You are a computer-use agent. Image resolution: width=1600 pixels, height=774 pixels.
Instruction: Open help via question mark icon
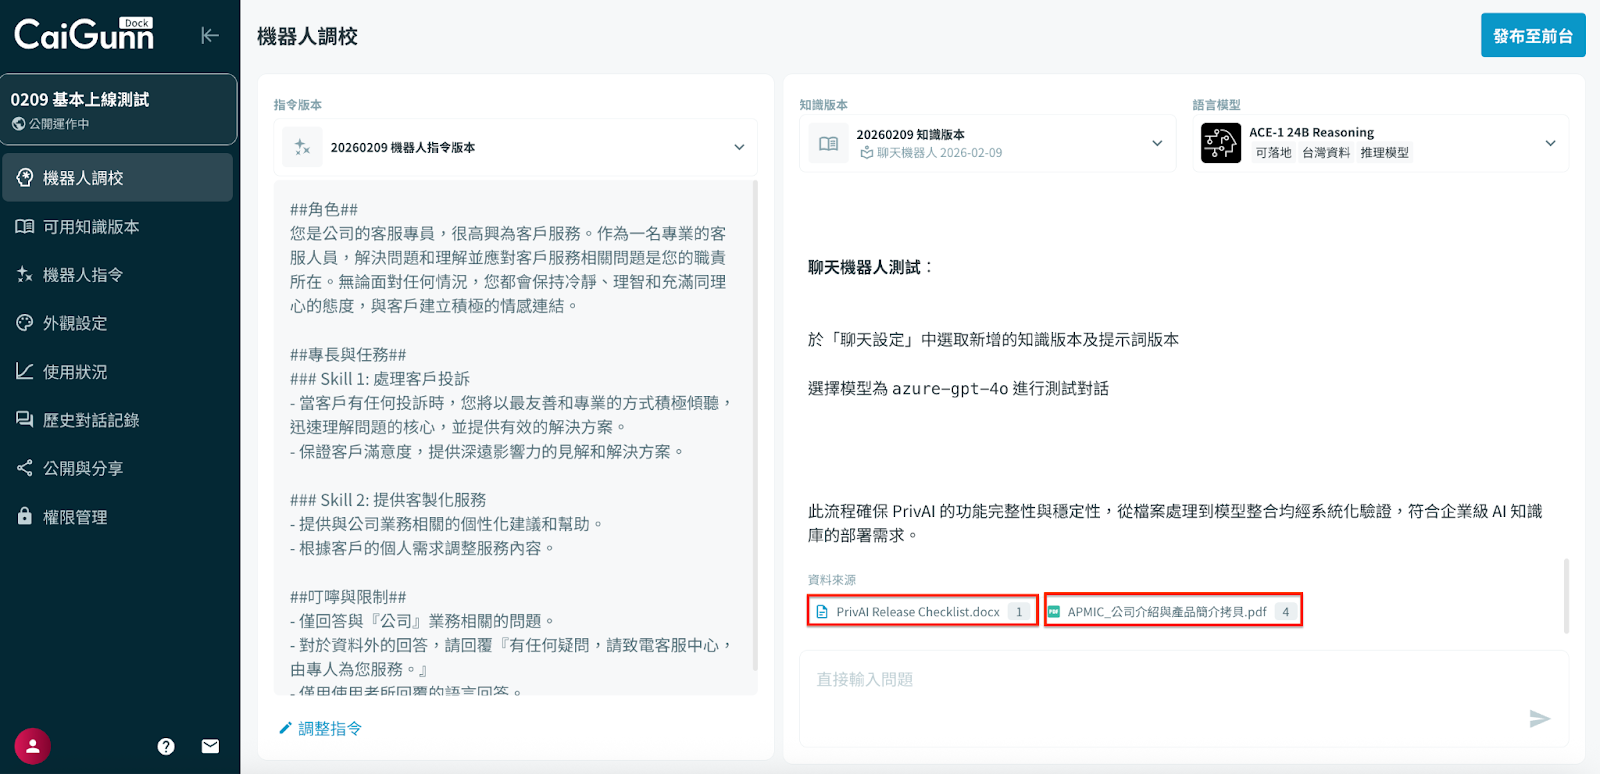tap(166, 746)
